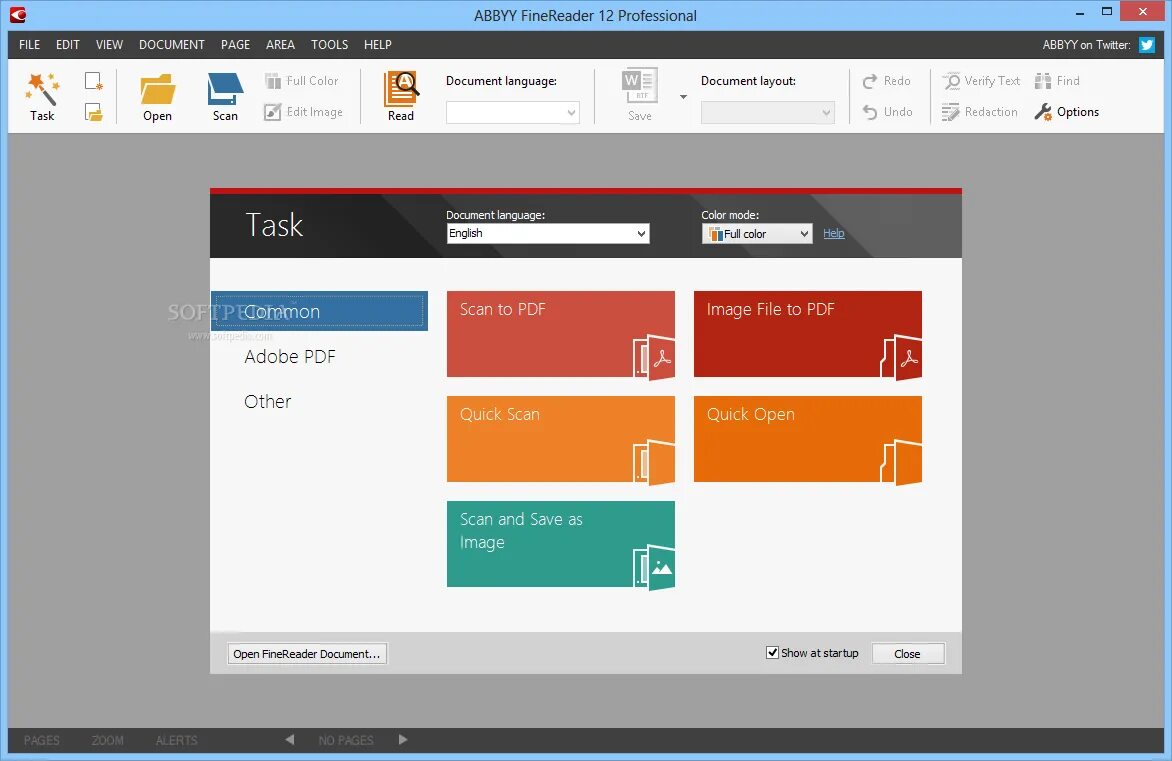The height and width of the screenshot is (761, 1172).
Task: Click the Verify Text tool
Action: (981, 81)
